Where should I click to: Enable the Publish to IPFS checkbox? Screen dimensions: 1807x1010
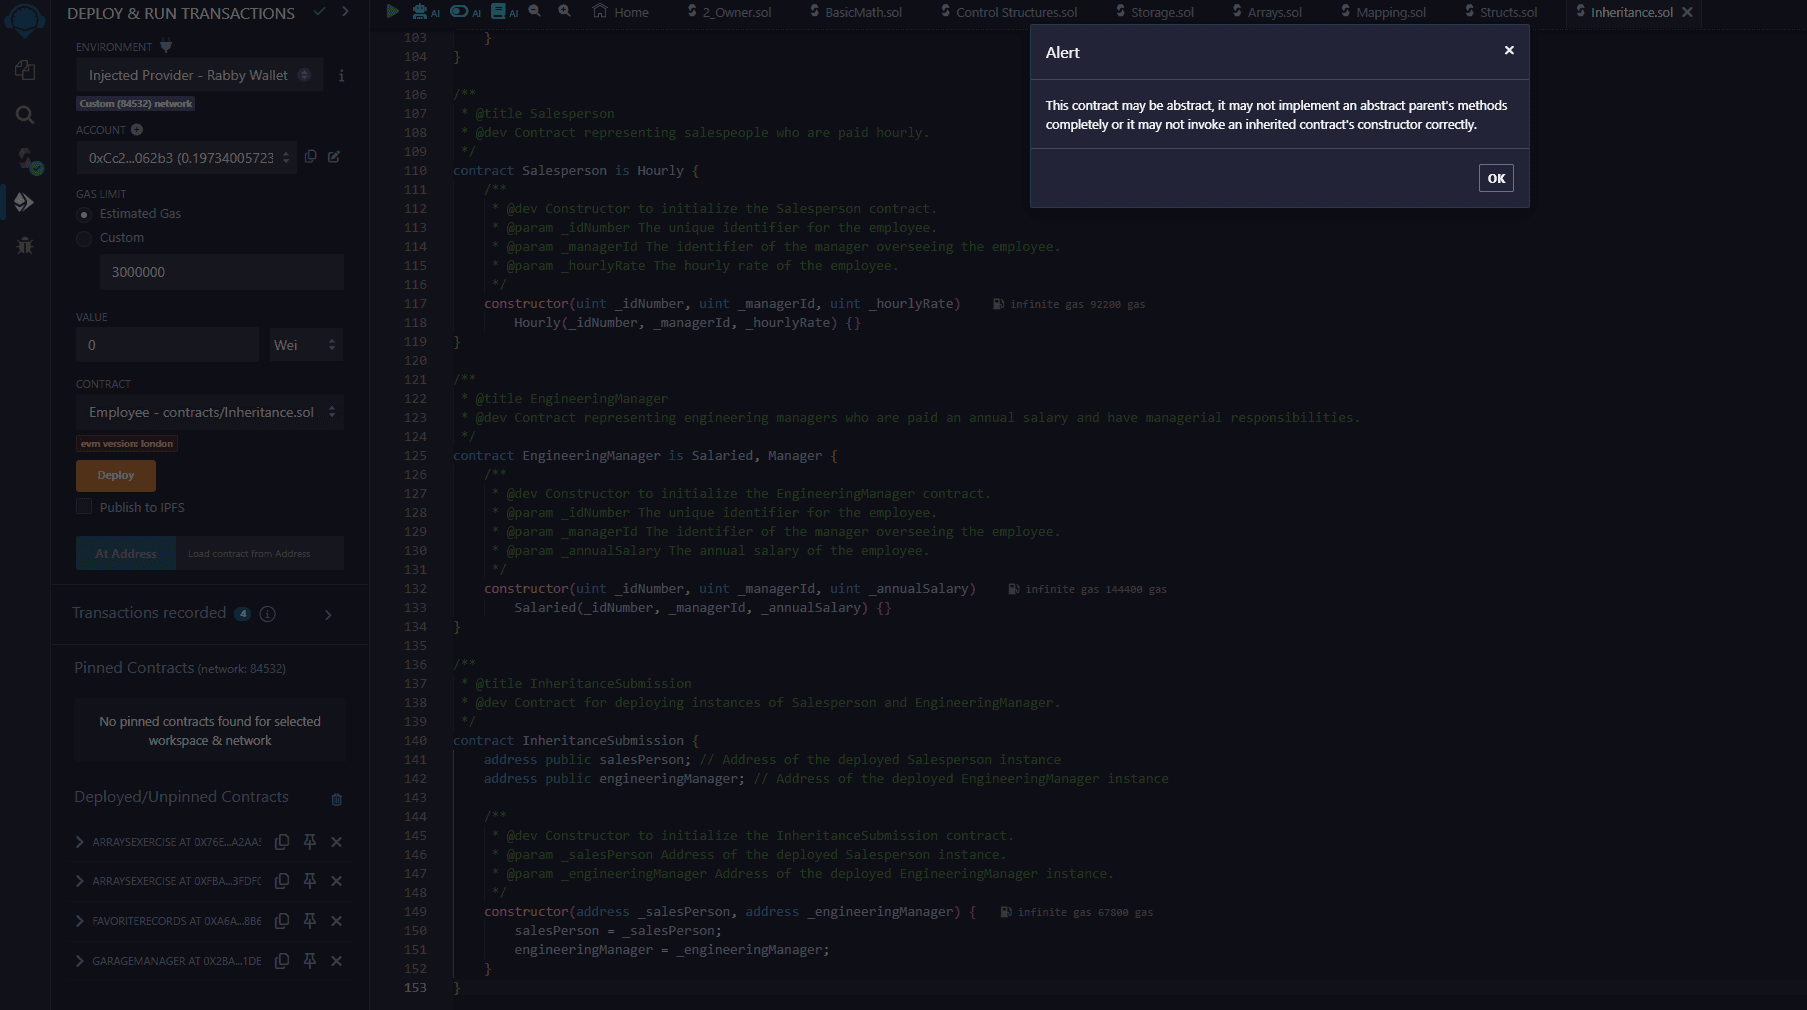pyautogui.click(x=84, y=507)
